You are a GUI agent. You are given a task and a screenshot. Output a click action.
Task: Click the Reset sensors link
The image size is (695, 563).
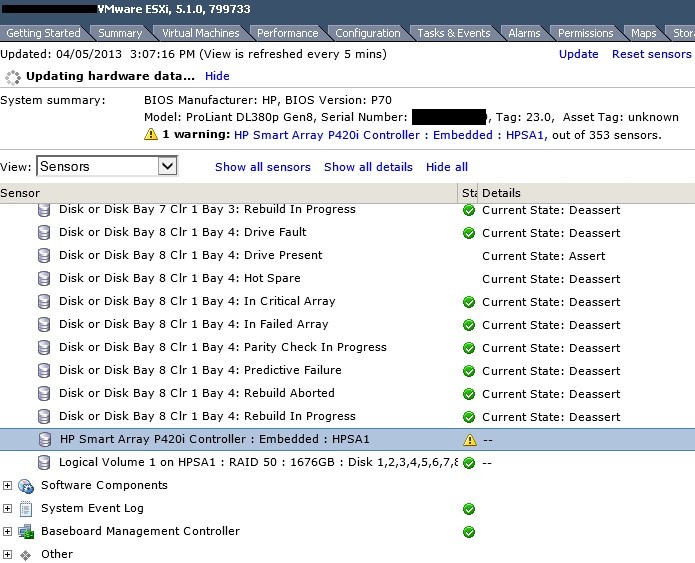[652, 54]
